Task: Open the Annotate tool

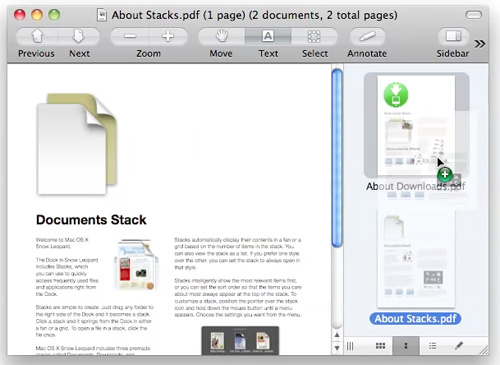Action: tap(367, 36)
